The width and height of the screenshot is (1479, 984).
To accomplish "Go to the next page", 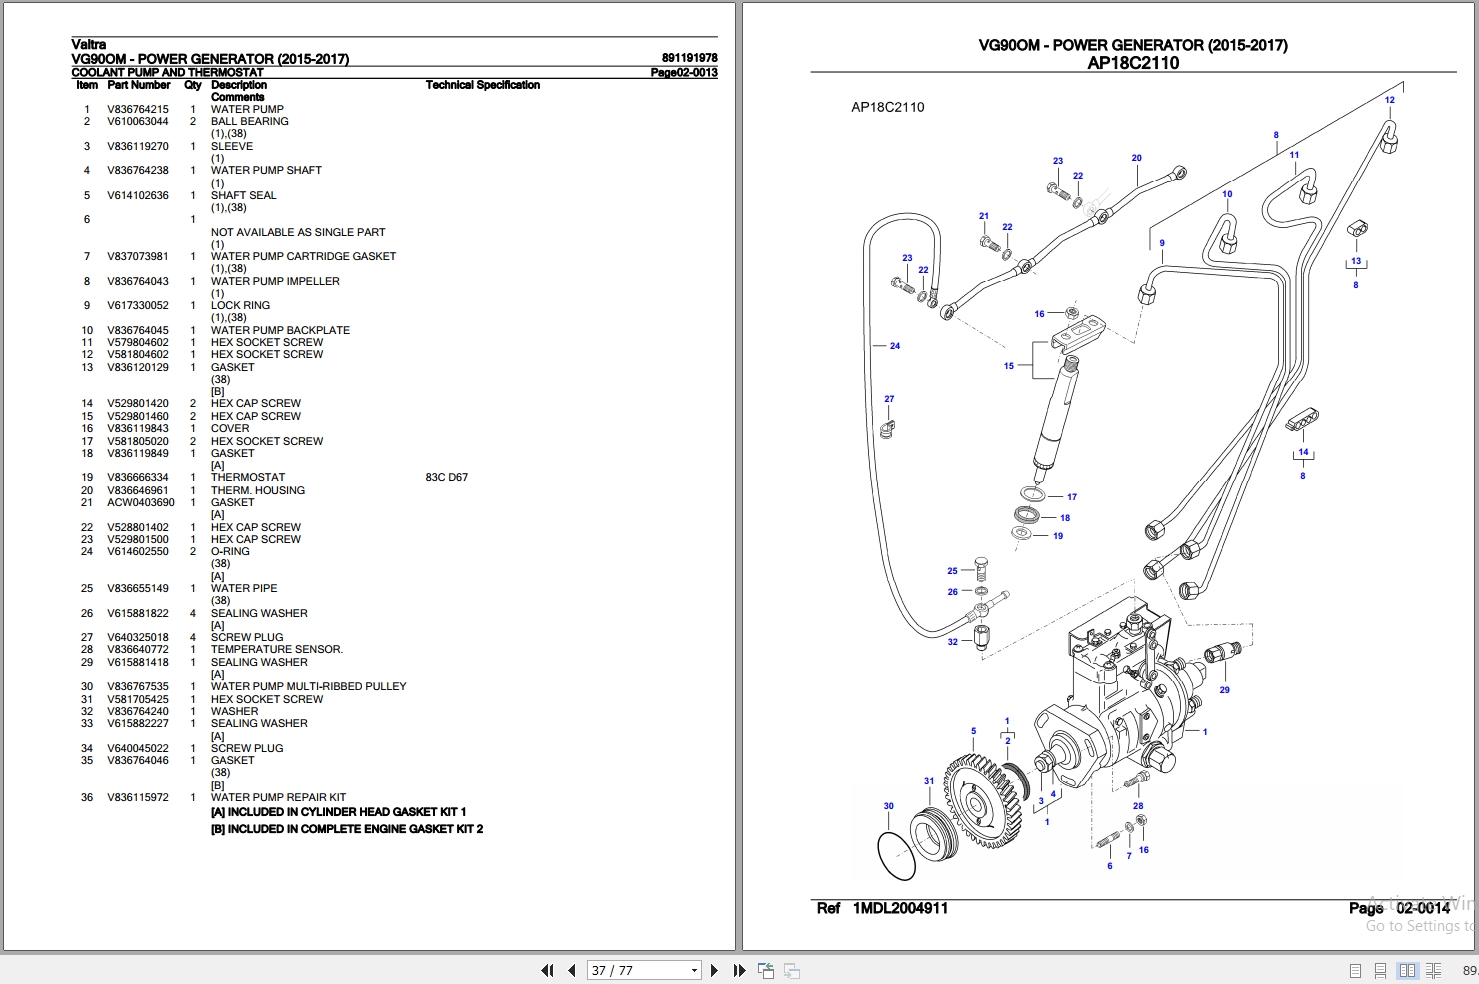I will 714,970.
